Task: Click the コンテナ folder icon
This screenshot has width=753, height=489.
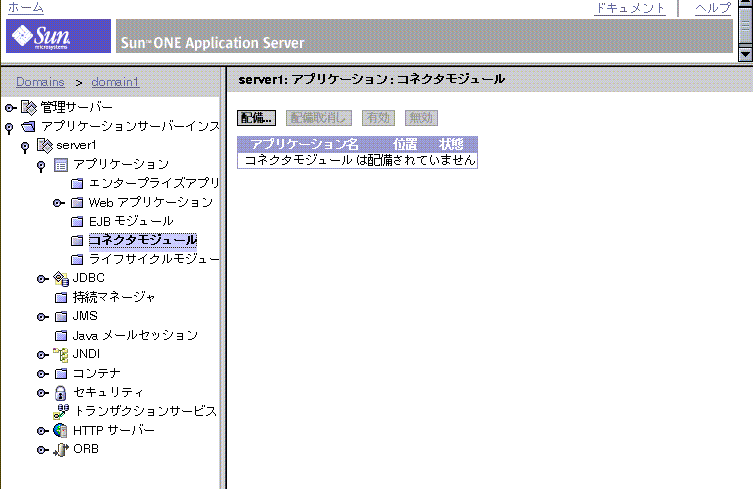Action: pyautogui.click(x=61, y=374)
